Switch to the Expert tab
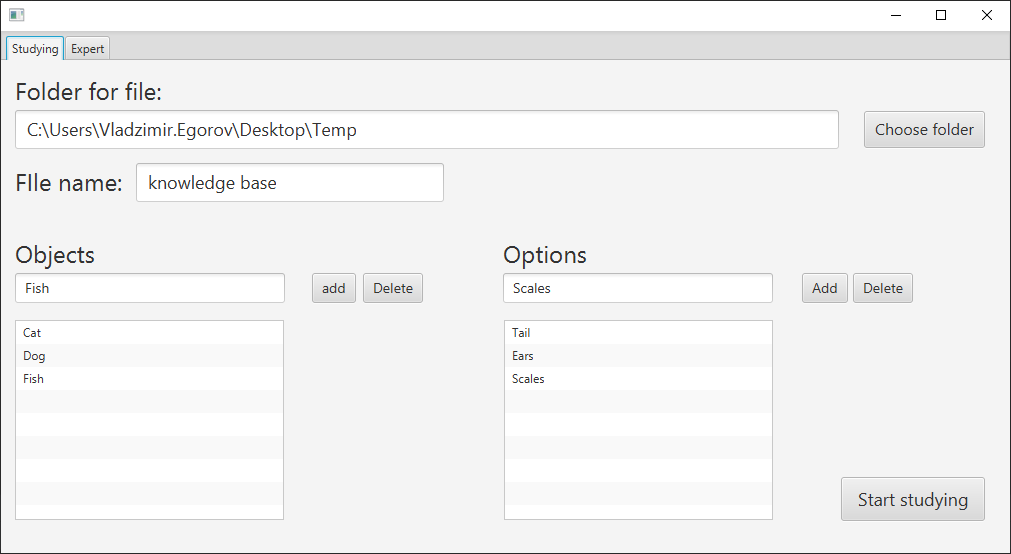Image resolution: width=1011 pixels, height=554 pixels. tap(88, 49)
